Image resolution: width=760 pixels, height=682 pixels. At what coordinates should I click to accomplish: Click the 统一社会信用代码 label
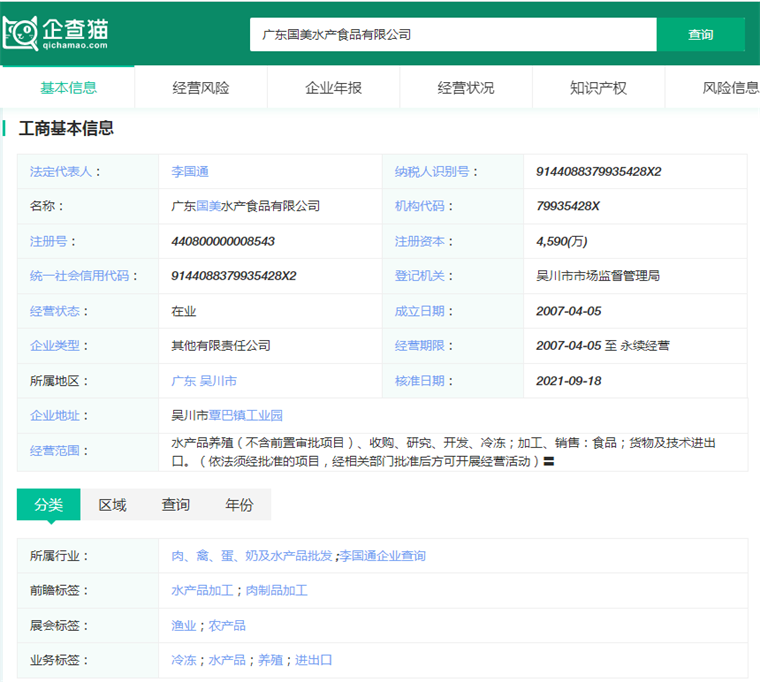tap(79, 276)
